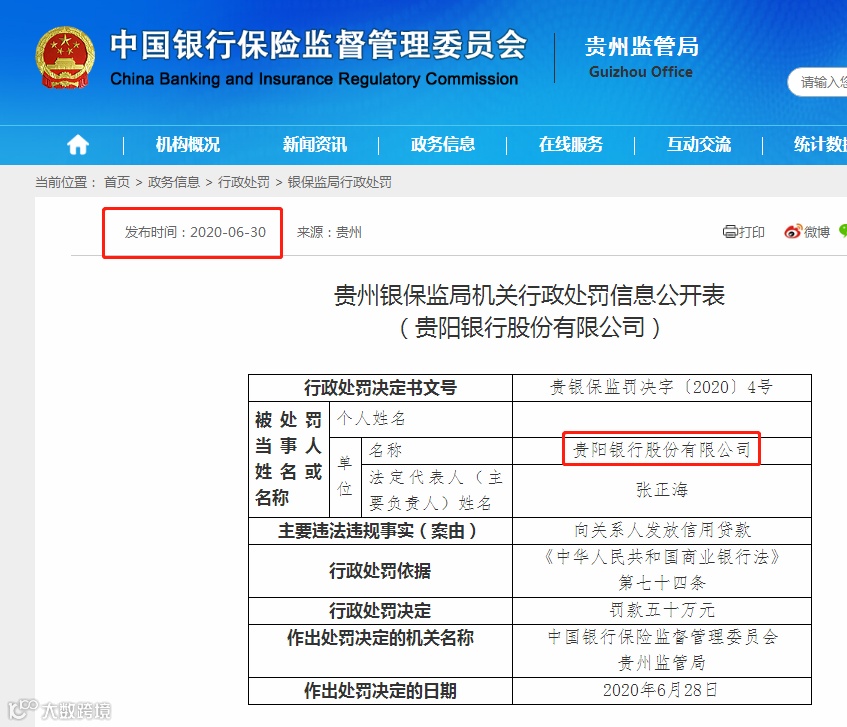The width and height of the screenshot is (847, 727).
Task: Go to 银保监局行政处罚 in breadcrumb
Action: coord(340,183)
